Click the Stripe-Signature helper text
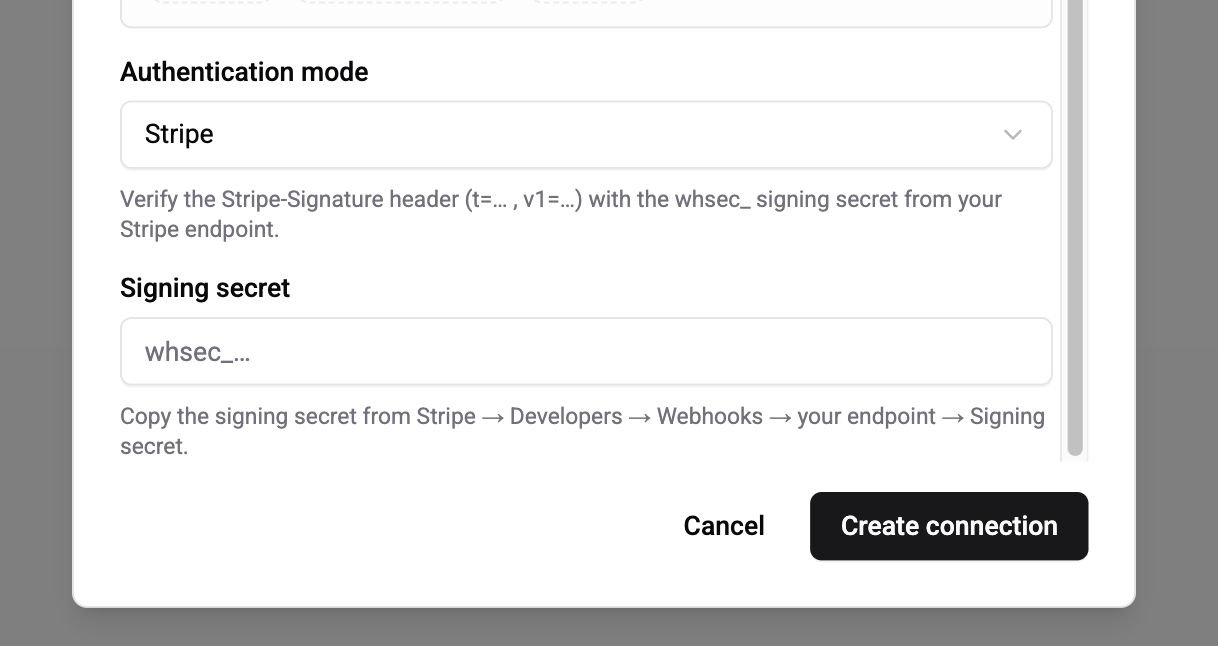This screenshot has height=646, width=1218. 560,213
